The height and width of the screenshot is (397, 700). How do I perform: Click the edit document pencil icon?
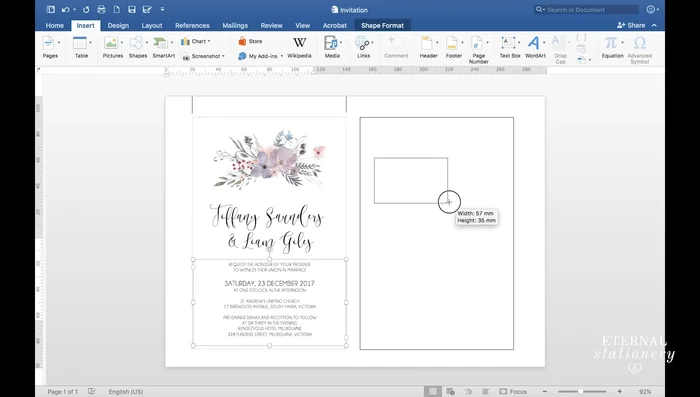pyautogui.click(x=147, y=9)
